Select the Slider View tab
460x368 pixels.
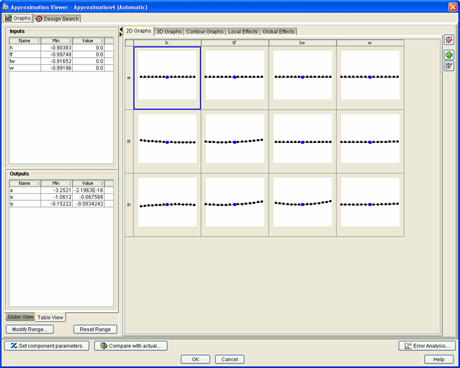20,317
